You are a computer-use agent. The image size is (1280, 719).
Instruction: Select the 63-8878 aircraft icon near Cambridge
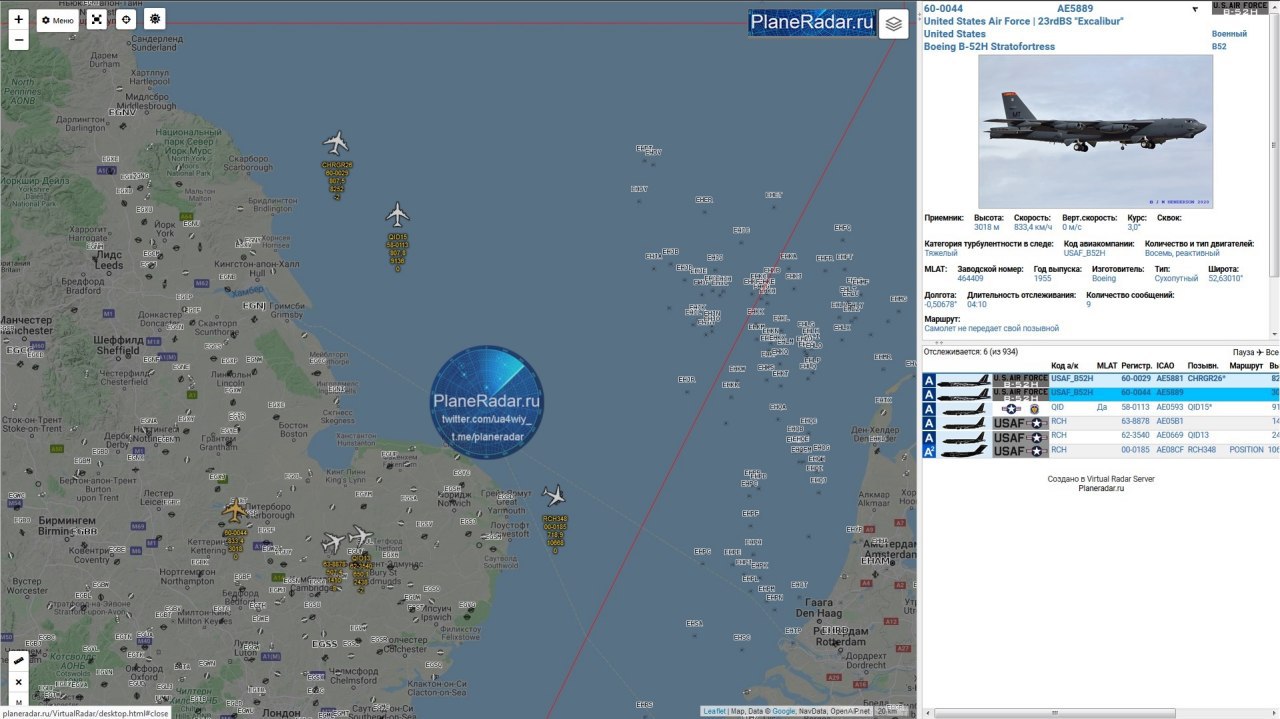pos(333,543)
